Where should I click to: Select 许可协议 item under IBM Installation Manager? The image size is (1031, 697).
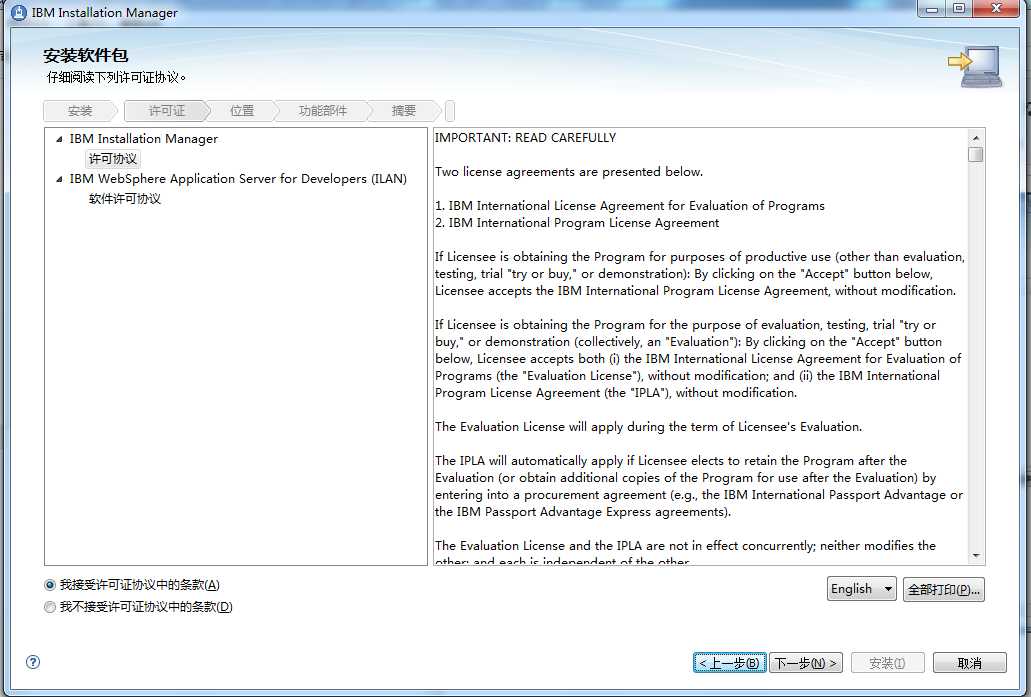click(112, 159)
